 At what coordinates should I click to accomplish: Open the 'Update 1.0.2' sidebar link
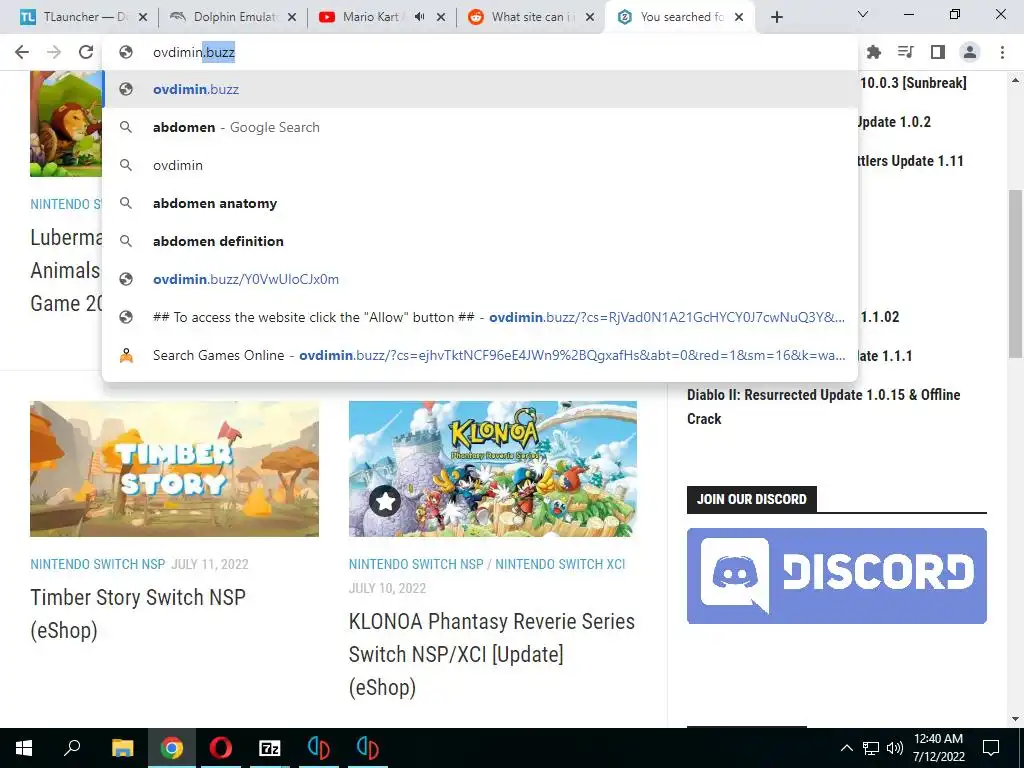(894, 122)
